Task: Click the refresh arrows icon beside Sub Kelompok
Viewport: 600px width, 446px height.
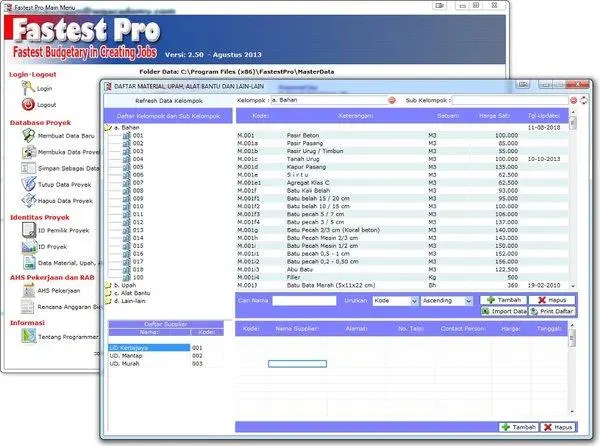Action: (584, 100)
